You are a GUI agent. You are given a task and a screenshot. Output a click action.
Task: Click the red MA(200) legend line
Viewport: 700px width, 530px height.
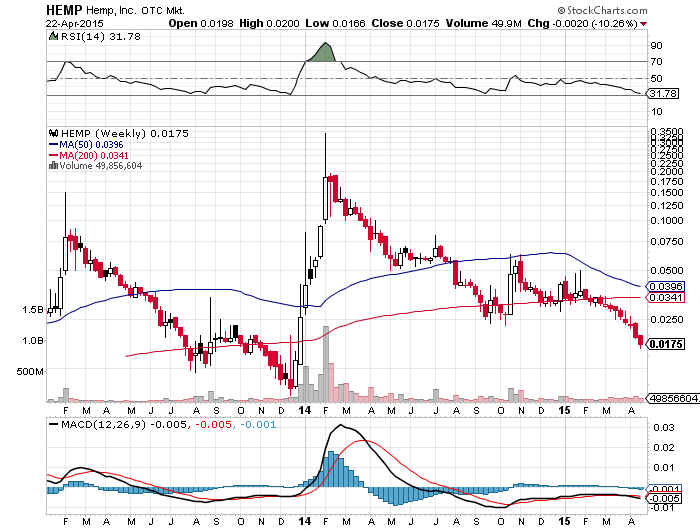tap(54, 155)
